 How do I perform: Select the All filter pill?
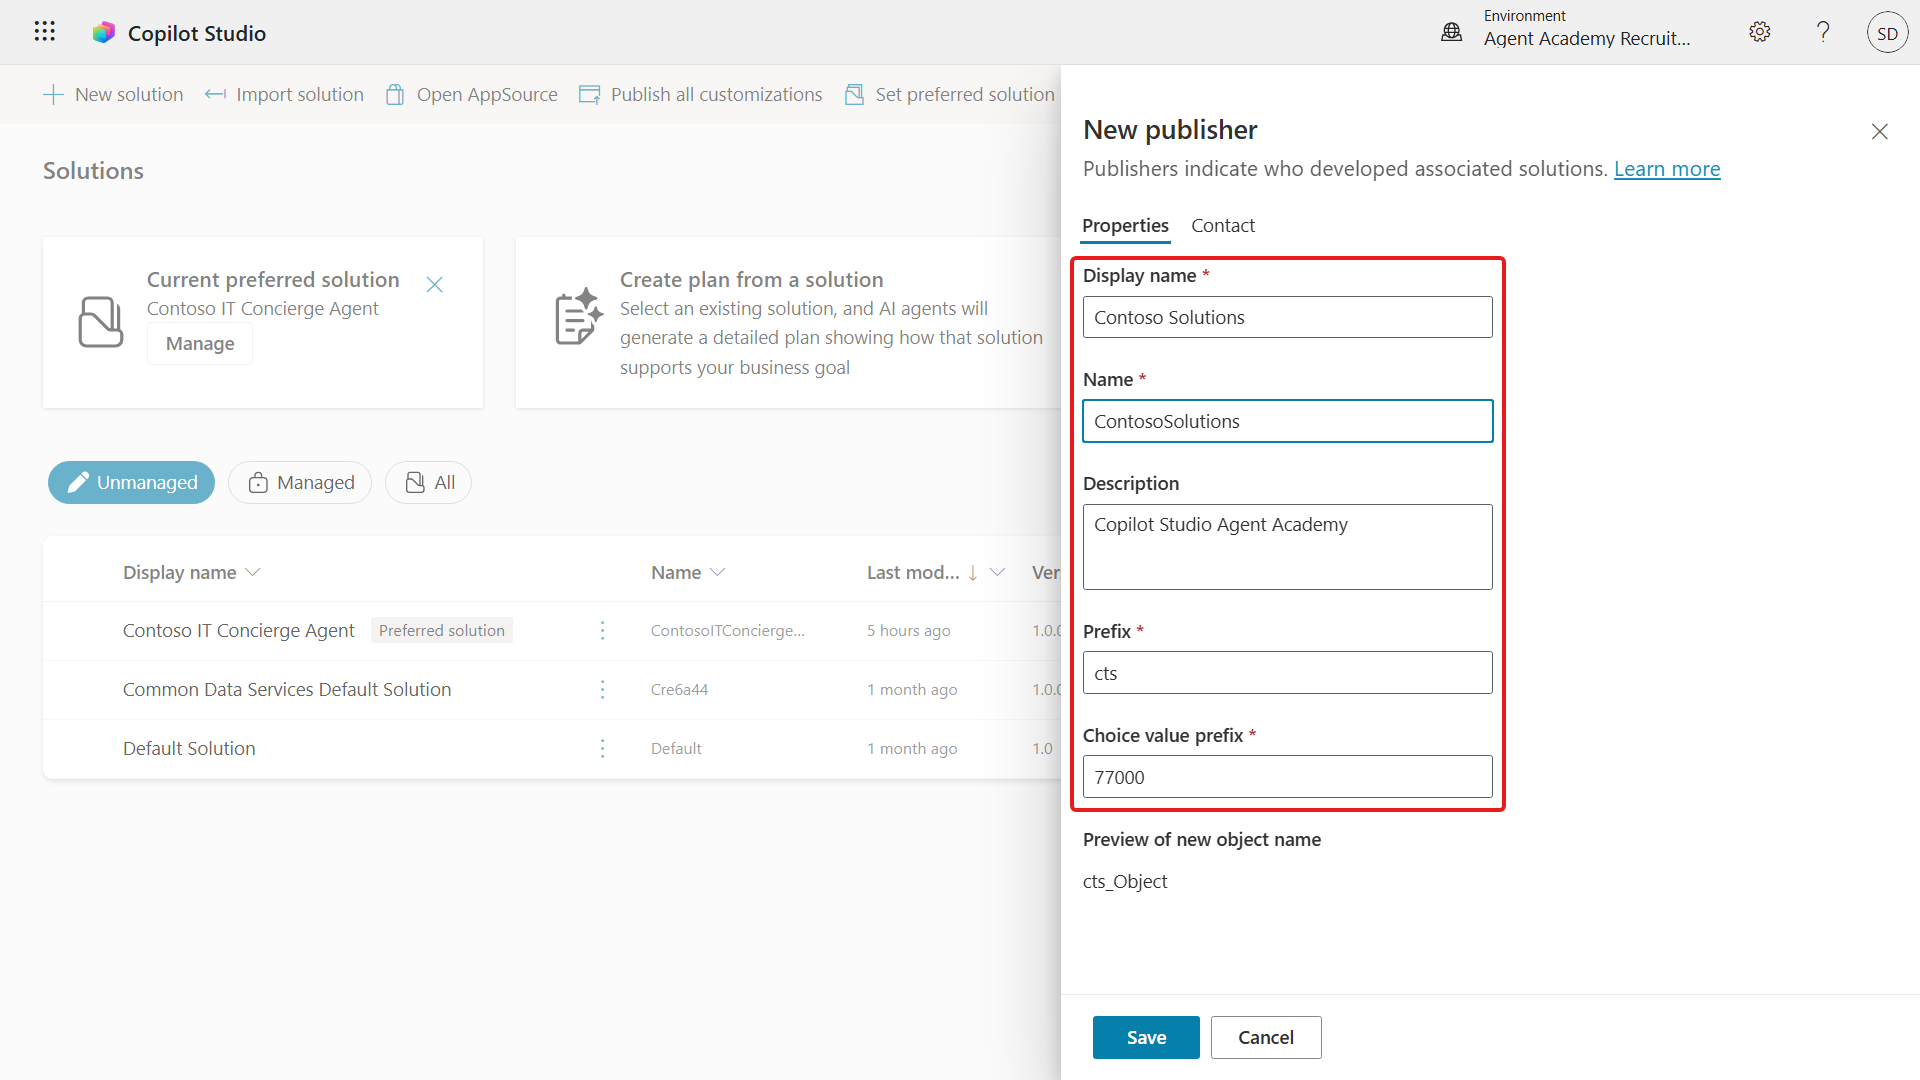click(428, 482)
